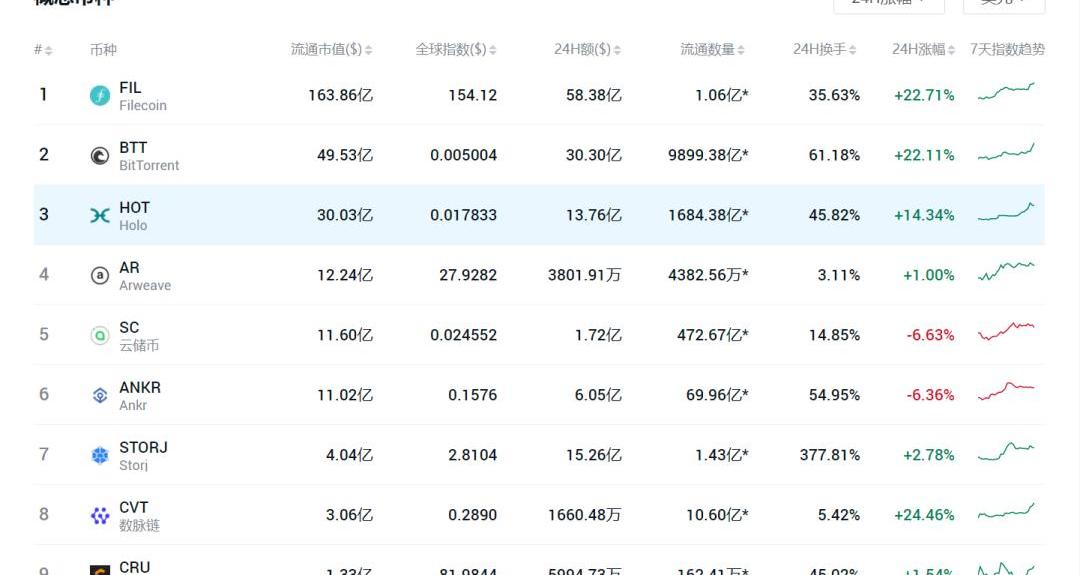This screenshot has height=575, width=1080.
Task: Open the SC 云储币 coin page
Action: 138,336
